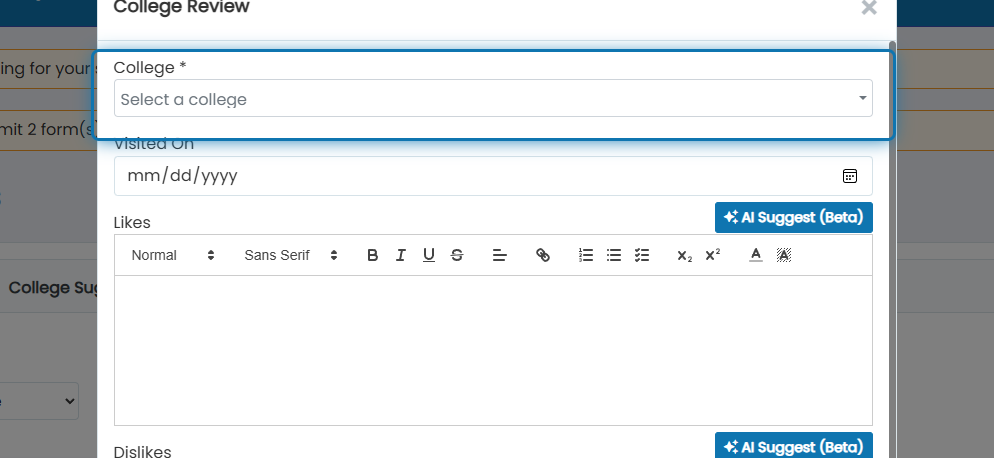Screen dimensions: 994x458
Task: Toggle underline formatting in Likes editor
Action: [x=429, y=255]
